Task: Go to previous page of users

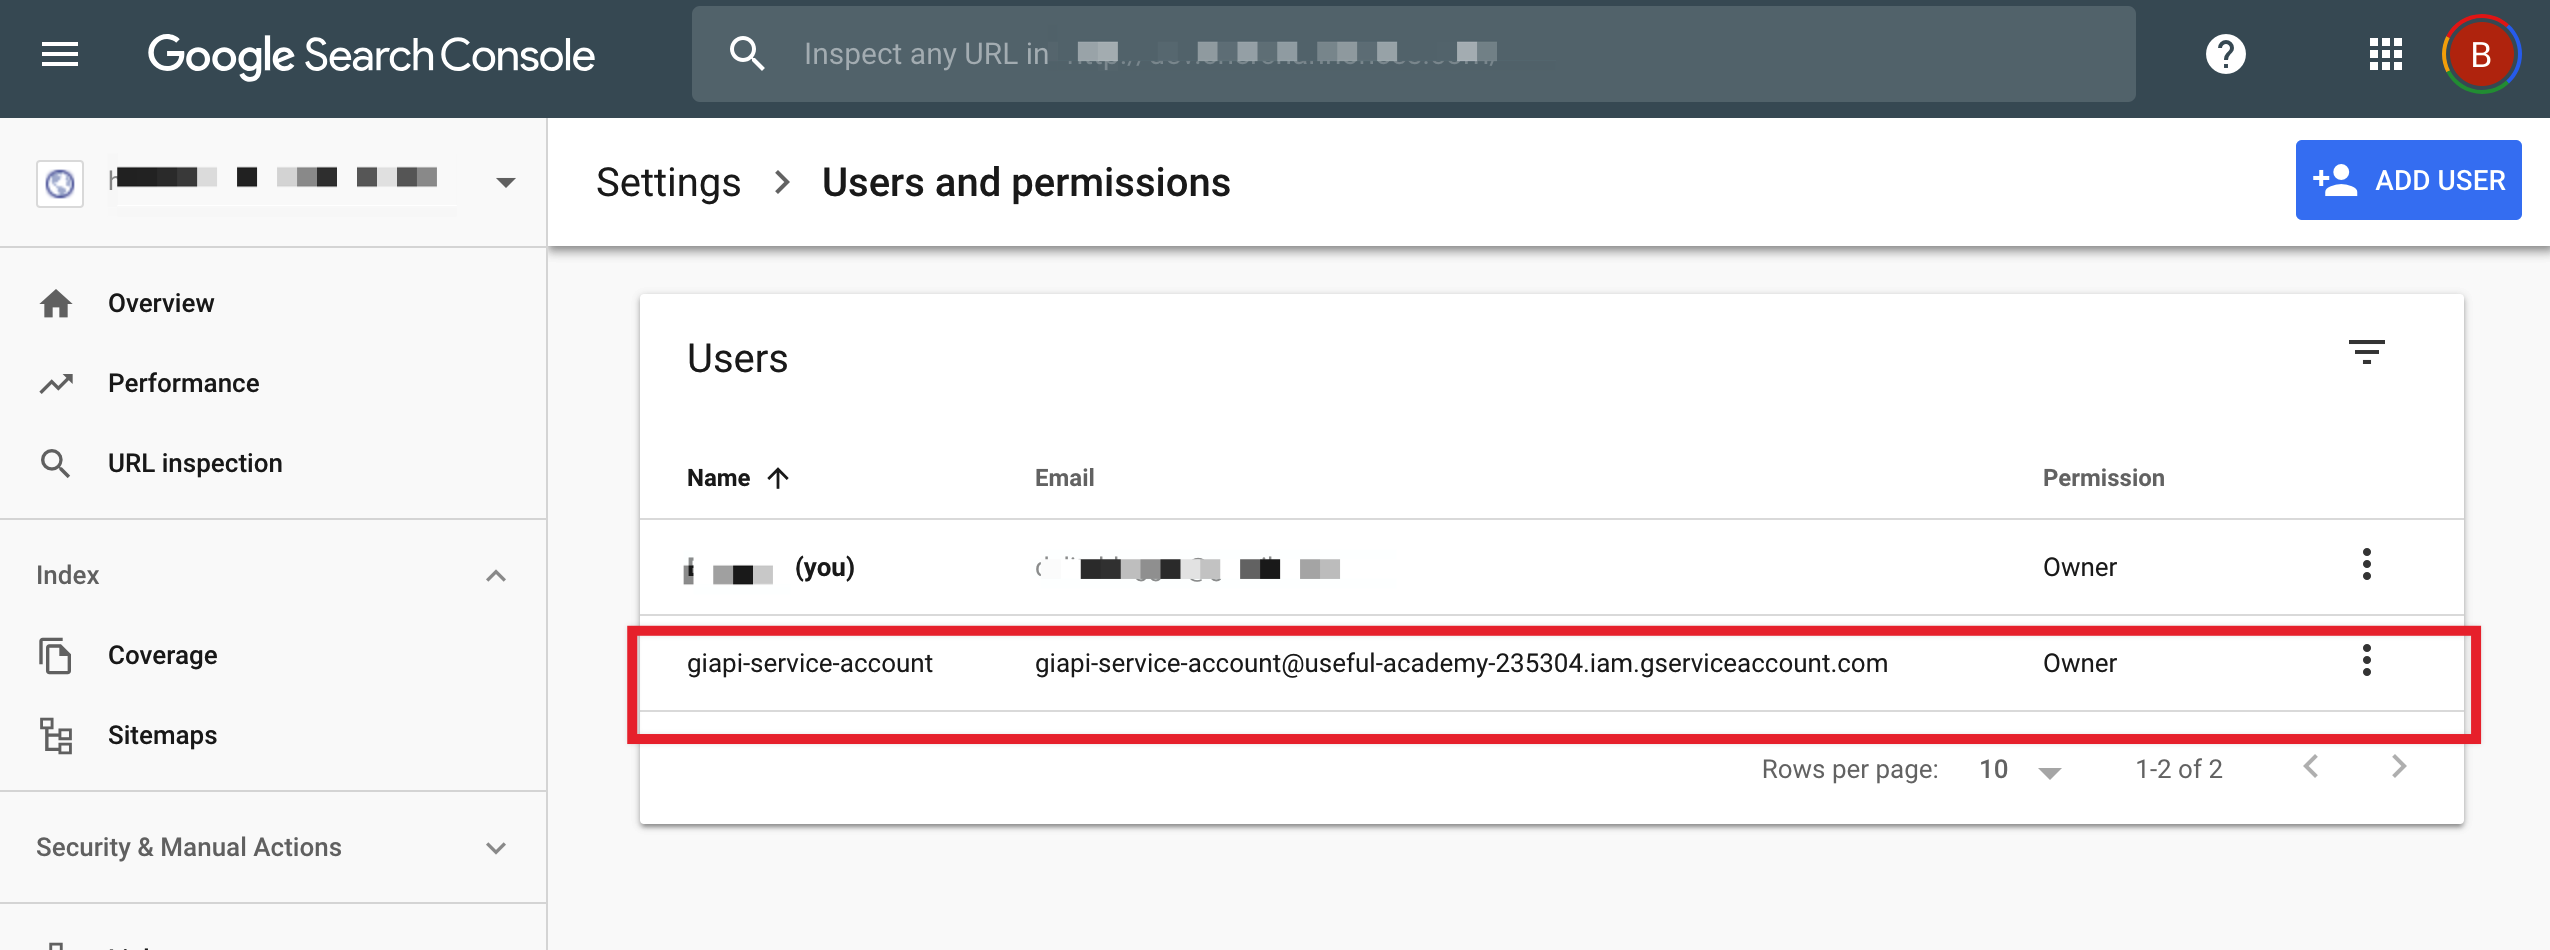Action: point(2310,767)
